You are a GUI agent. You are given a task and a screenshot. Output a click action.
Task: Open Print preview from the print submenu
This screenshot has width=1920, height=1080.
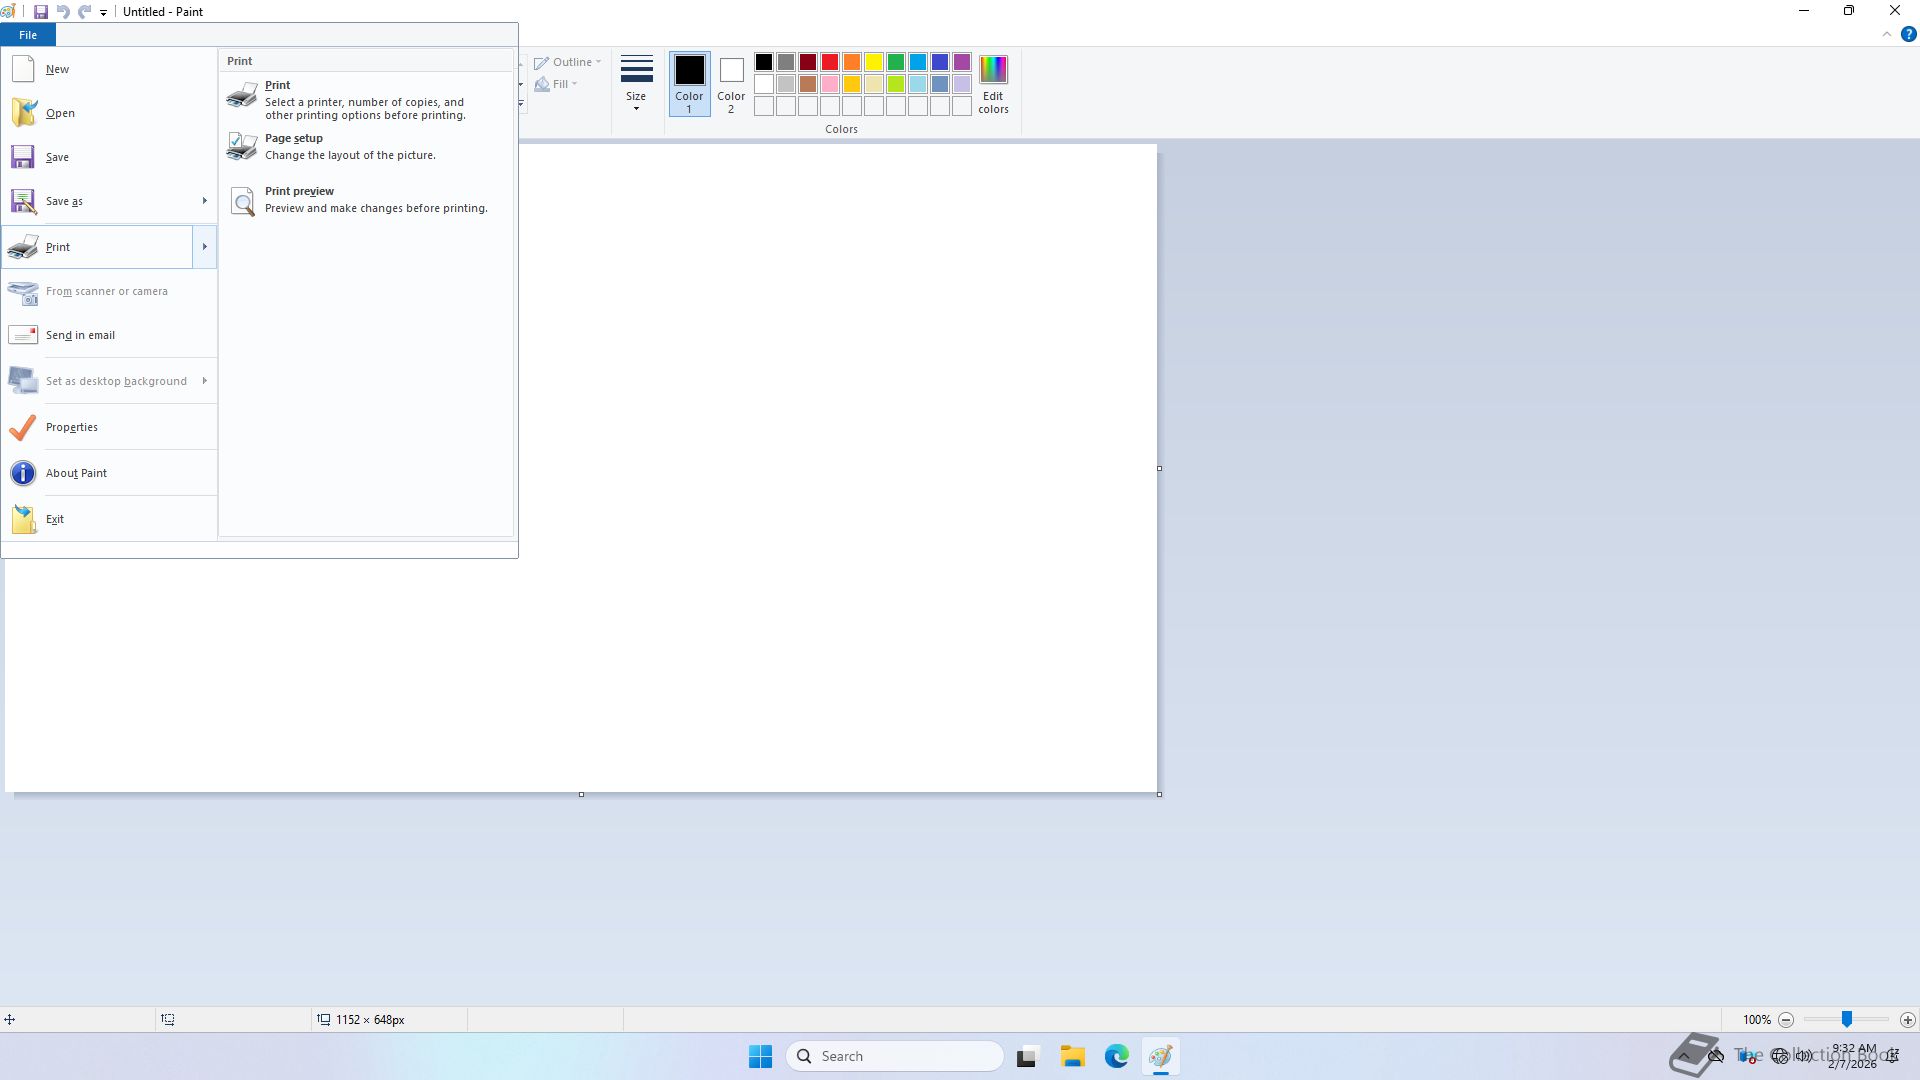point(299,192)
